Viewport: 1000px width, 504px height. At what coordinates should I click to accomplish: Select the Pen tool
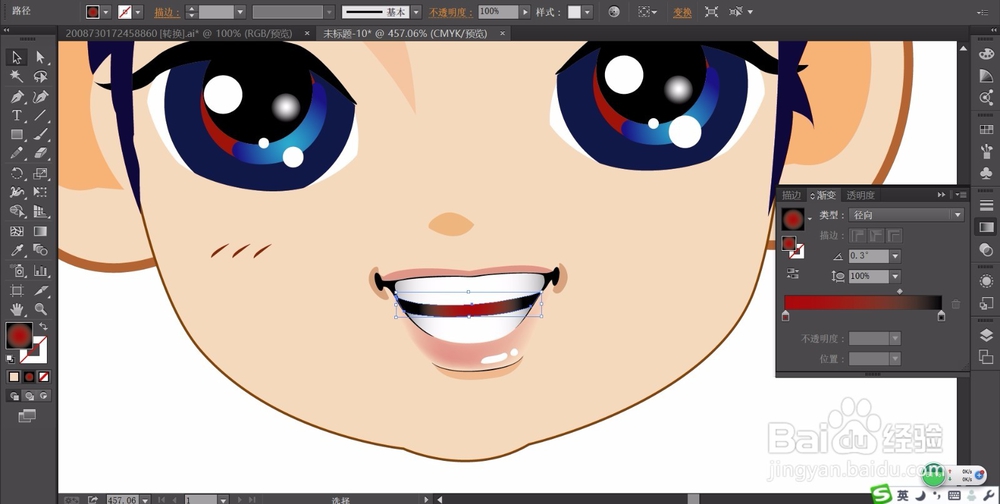pos(17,96)
